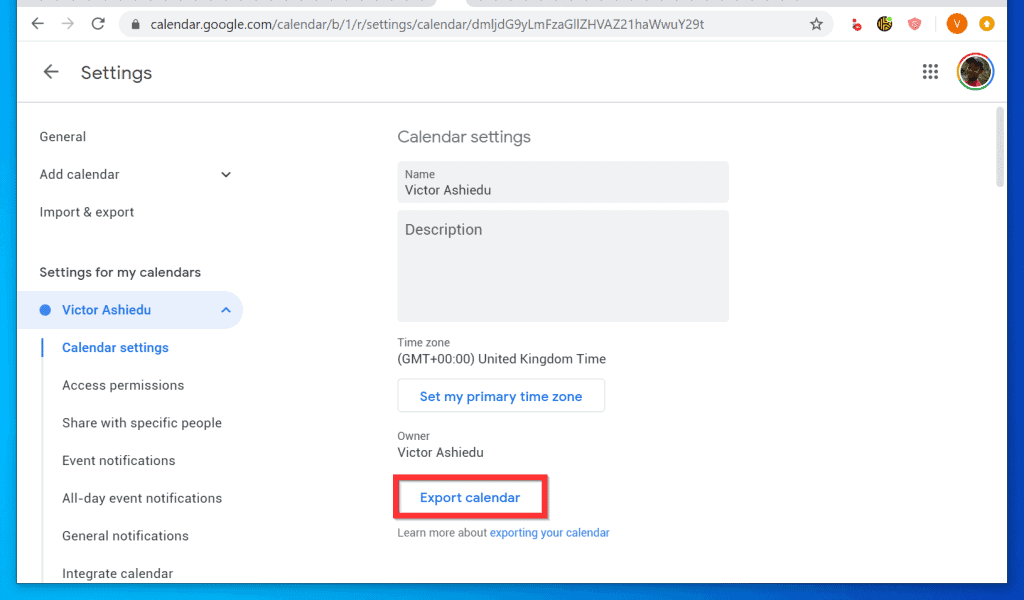Image resolution: width=1024 pixels, height=600 pixels.
Task: Reload the page in the browser
Action: coord(98,24)
